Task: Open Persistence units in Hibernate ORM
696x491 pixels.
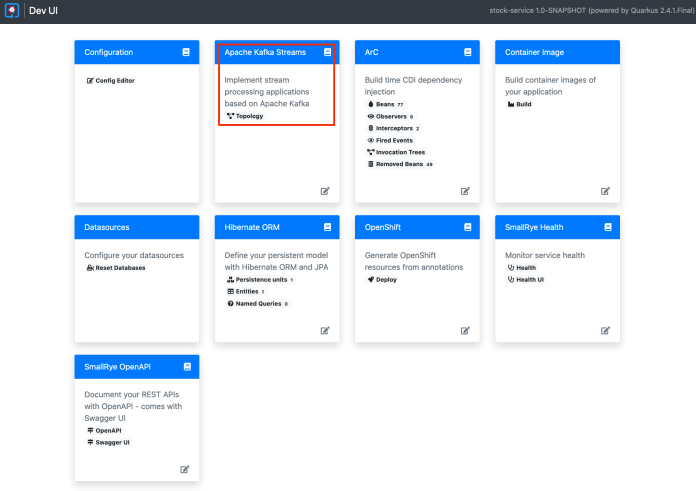Action: pyautogui.click(x=260, y=280)
